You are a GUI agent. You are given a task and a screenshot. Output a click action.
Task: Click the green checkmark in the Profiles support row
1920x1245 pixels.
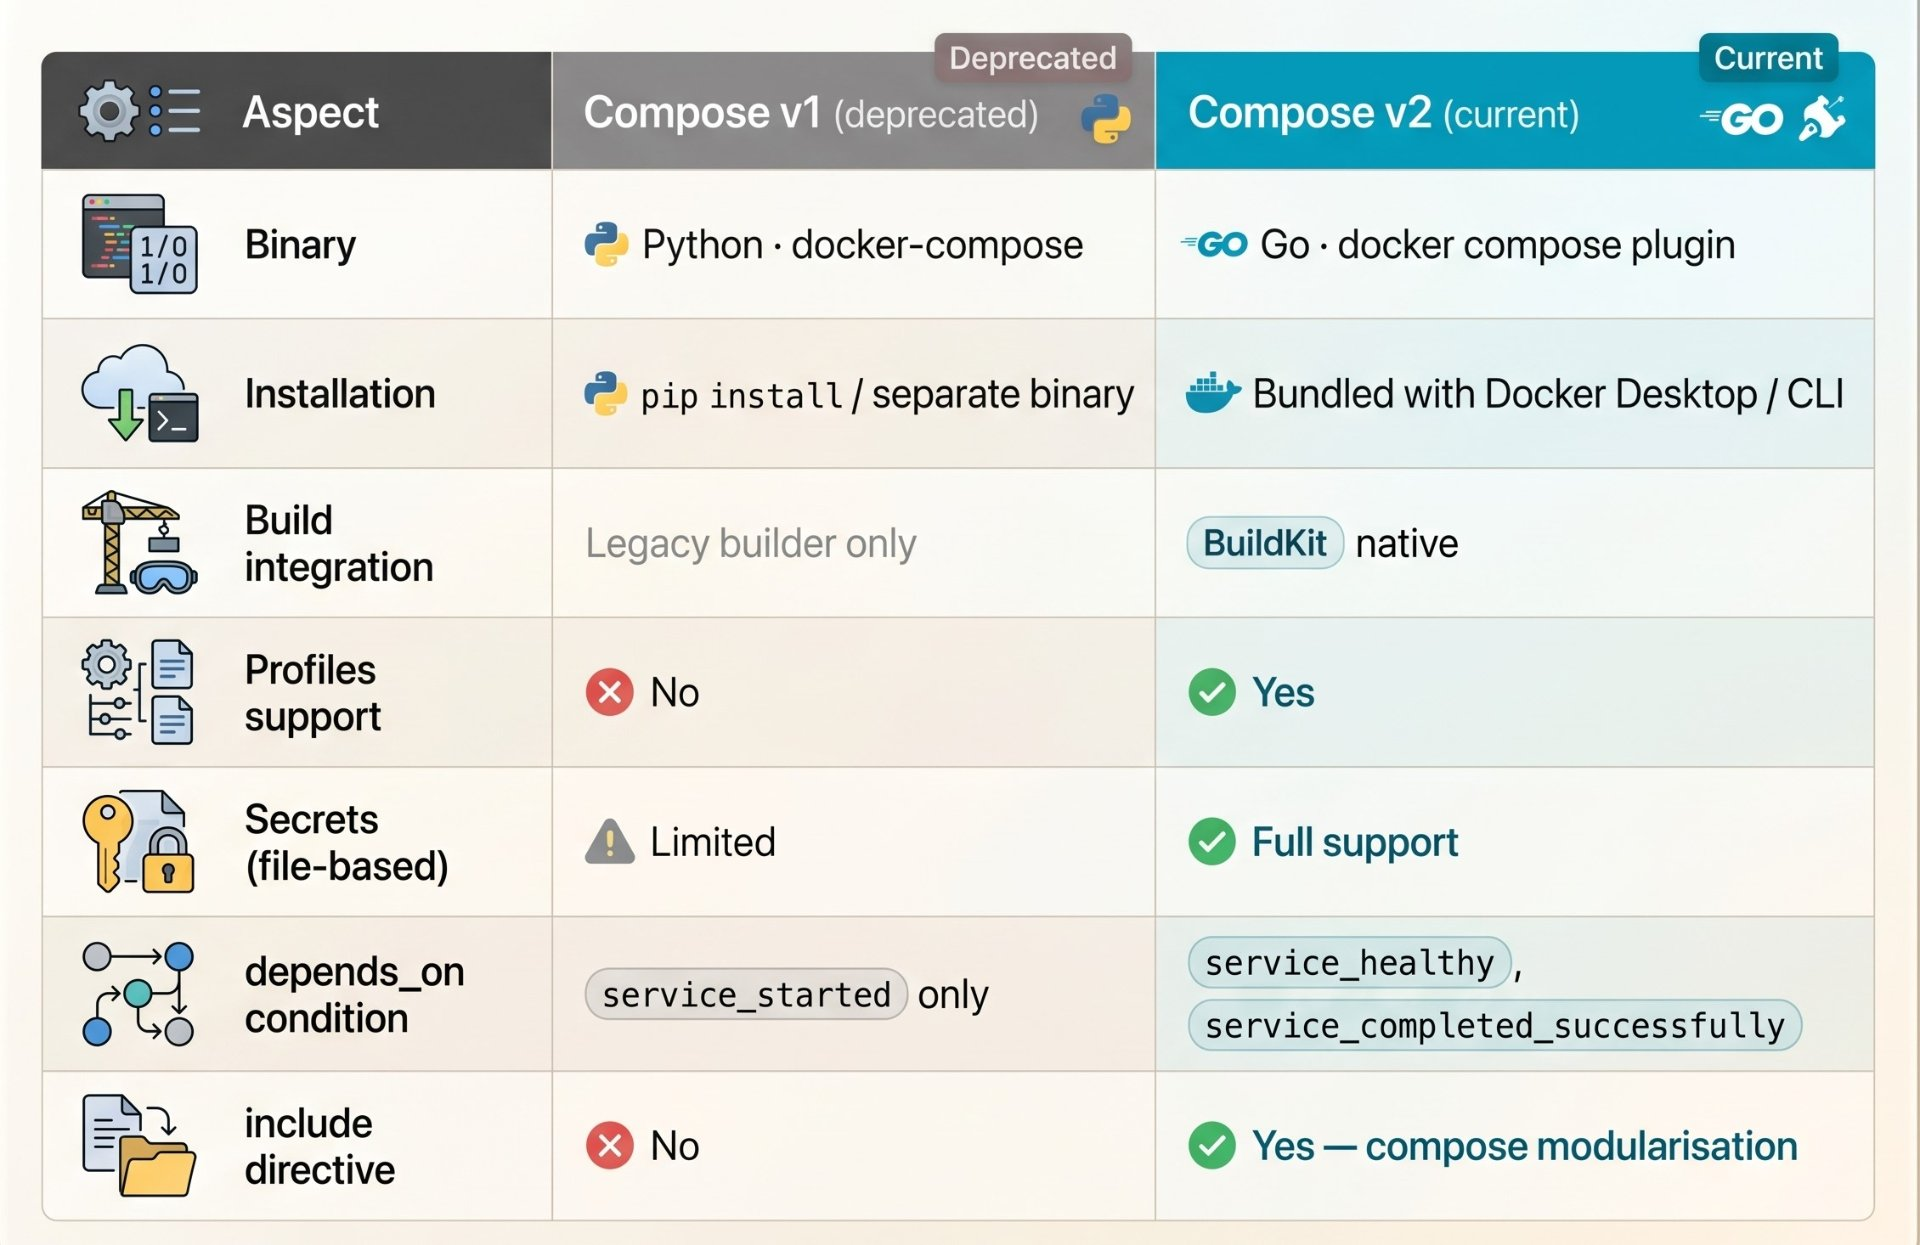click(x=1212, y=692)
